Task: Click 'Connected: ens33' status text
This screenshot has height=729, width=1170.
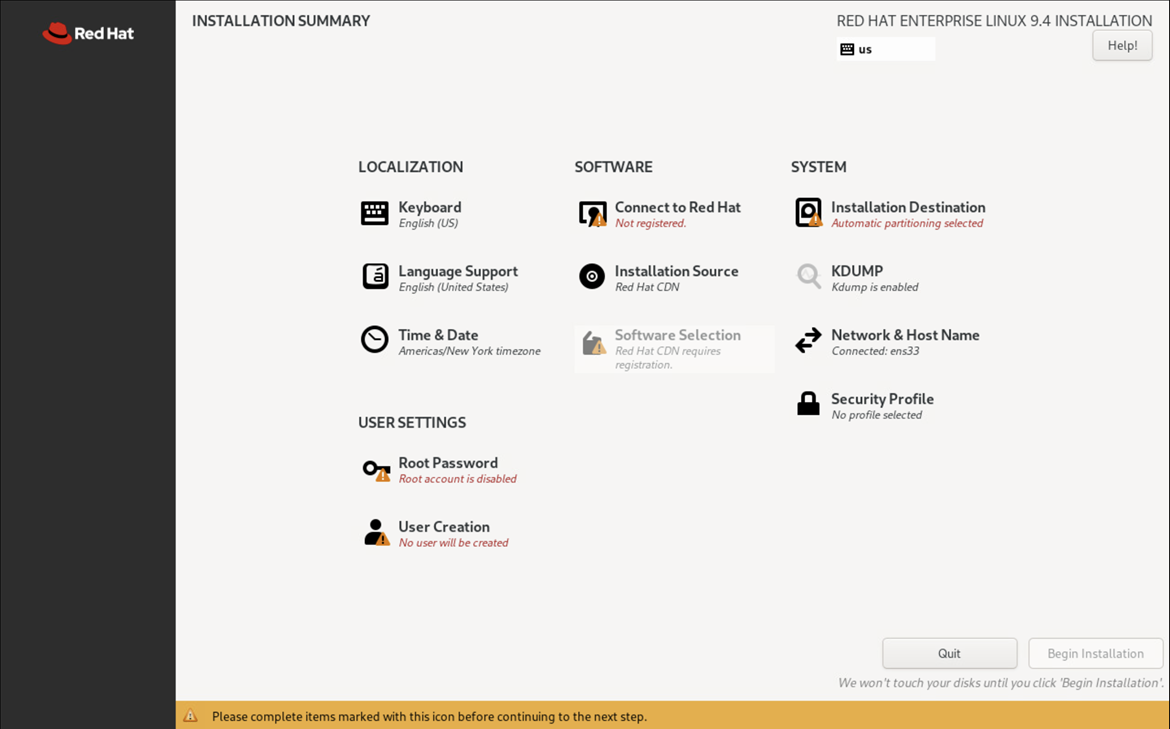Action: coord(875,351)
